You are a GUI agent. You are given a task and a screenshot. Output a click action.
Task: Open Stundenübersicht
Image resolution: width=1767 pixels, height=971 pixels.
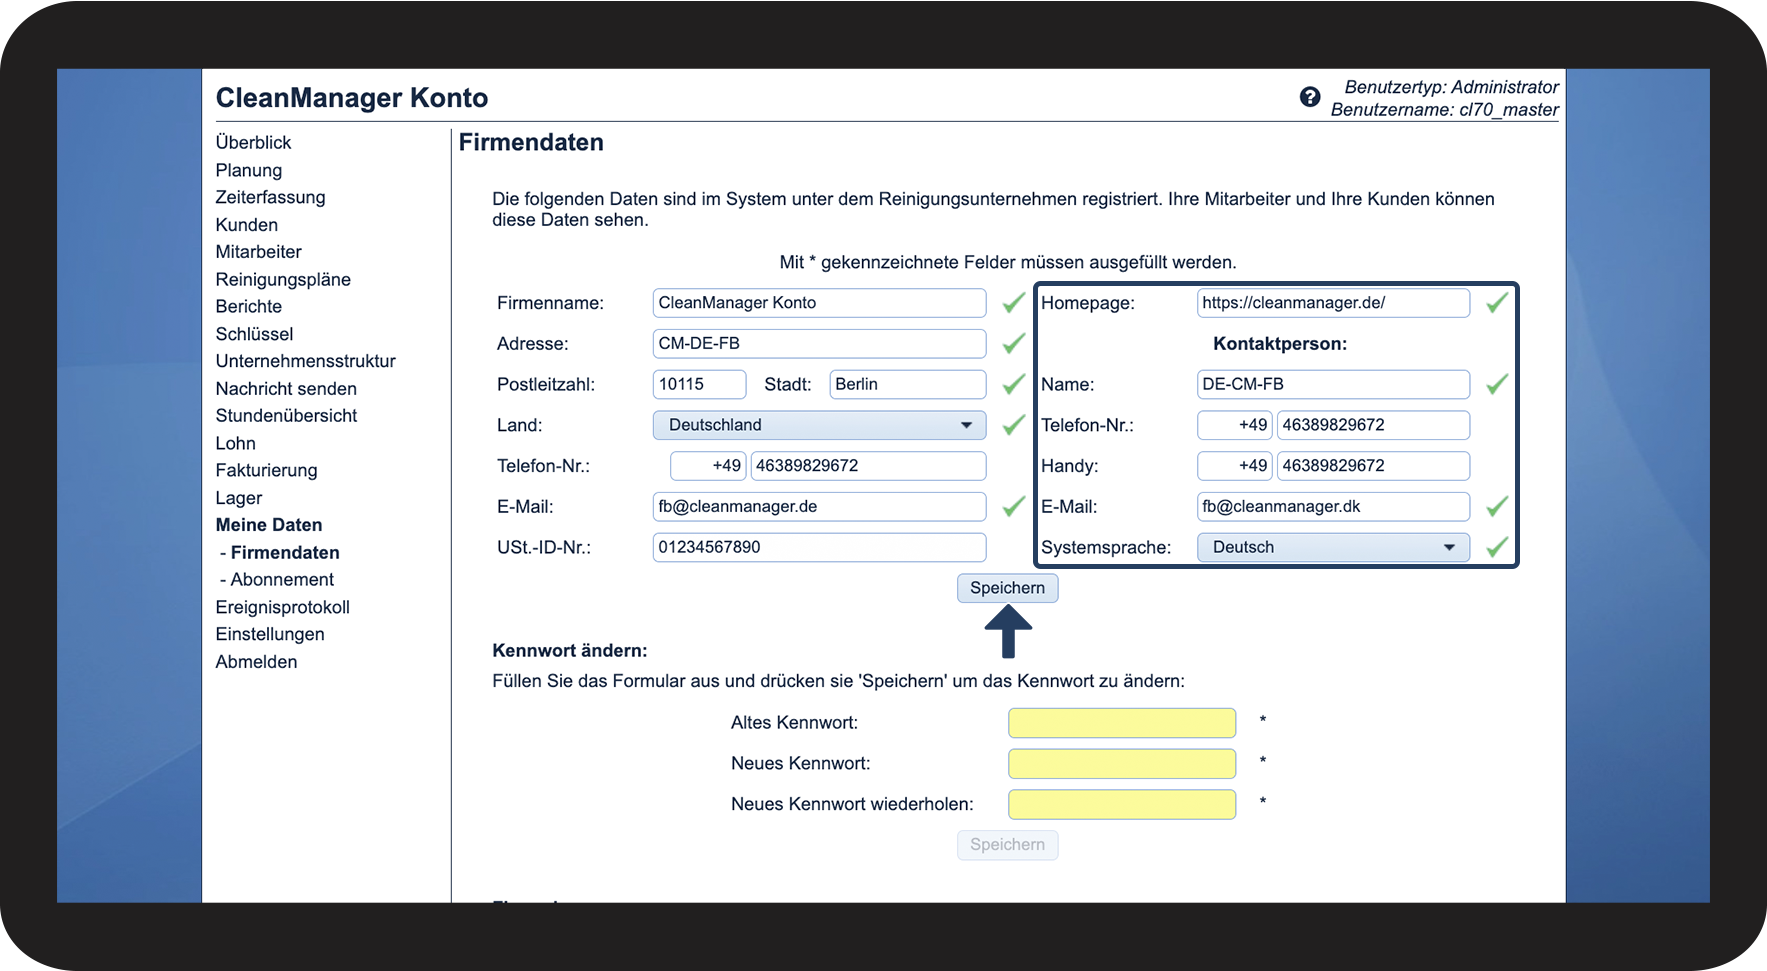click(286, 415)
